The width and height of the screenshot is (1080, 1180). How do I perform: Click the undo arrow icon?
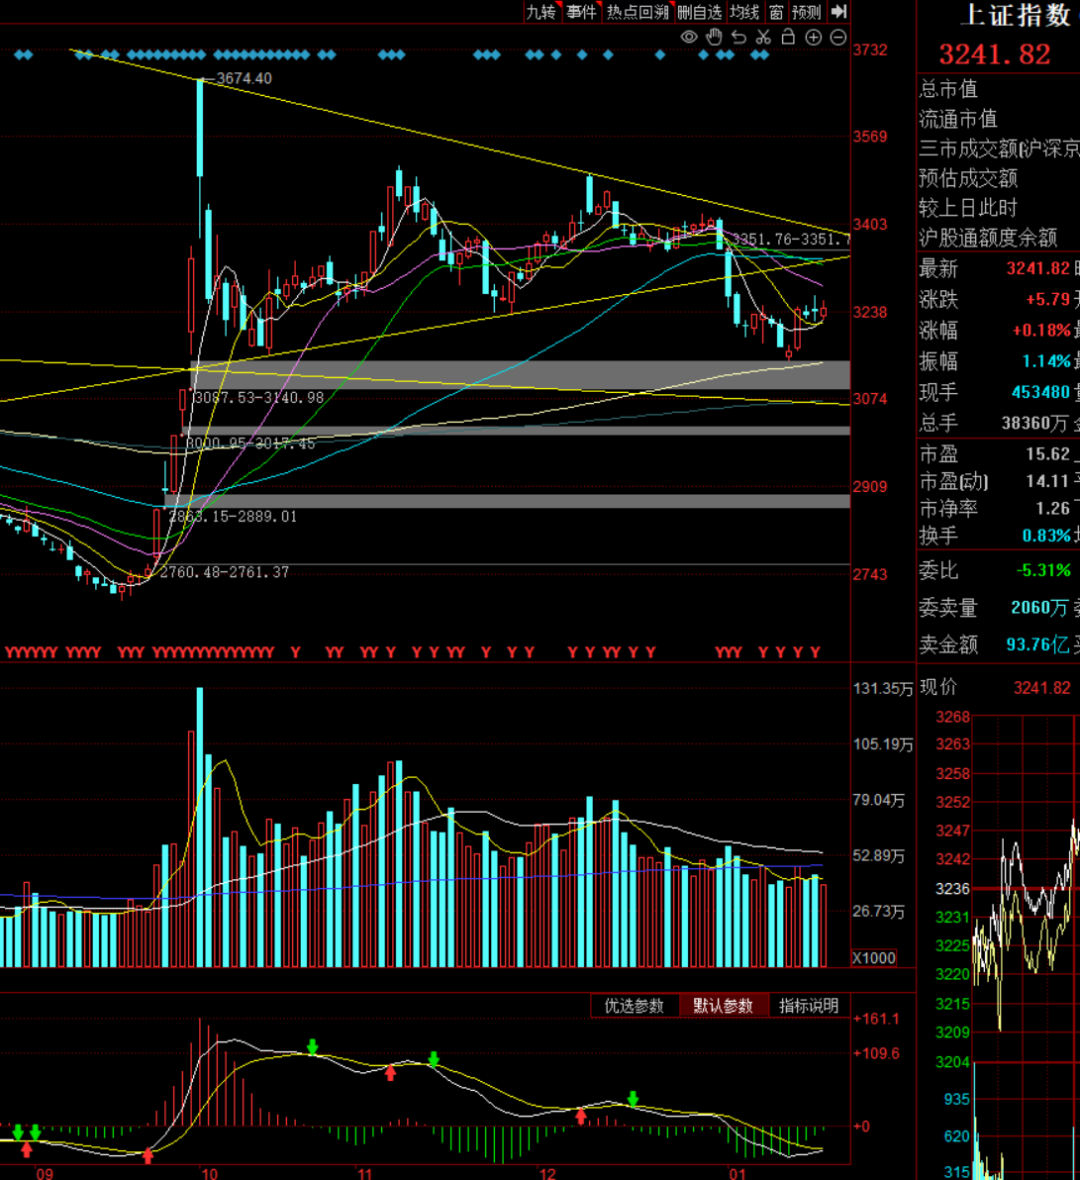click(739, 38)
